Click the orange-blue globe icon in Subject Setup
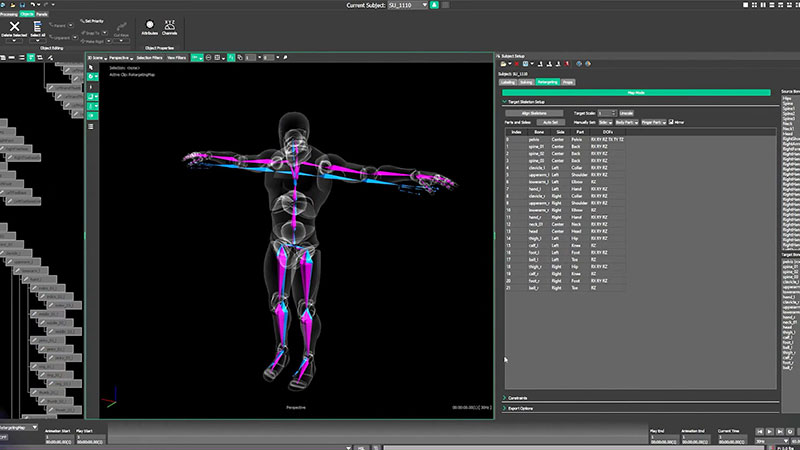Image resolution: width=800 pixels, height=450 pixels. 588,64
